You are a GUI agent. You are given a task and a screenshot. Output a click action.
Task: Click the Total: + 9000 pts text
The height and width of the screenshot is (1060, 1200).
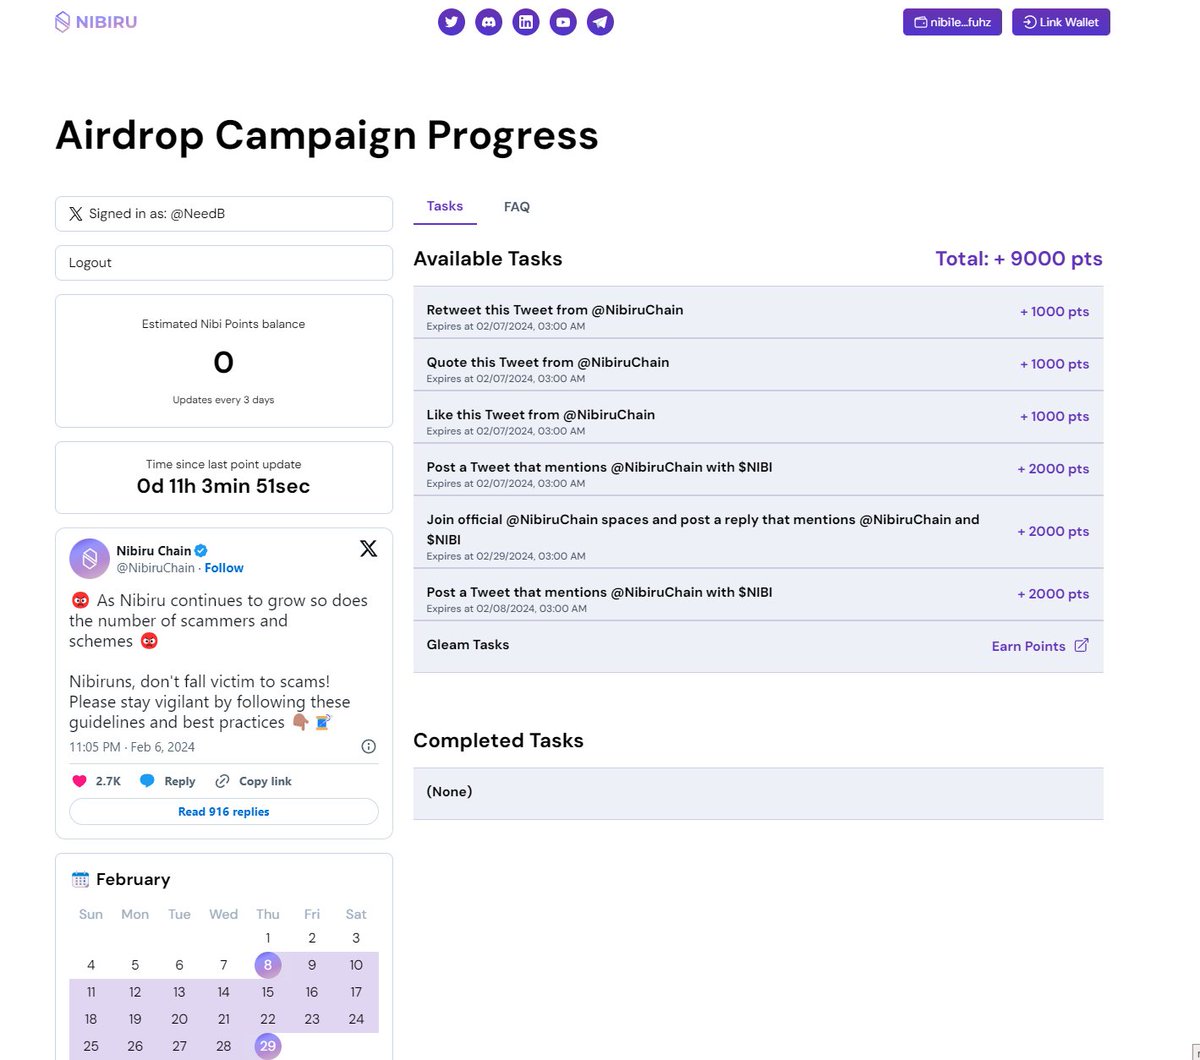1019,259
